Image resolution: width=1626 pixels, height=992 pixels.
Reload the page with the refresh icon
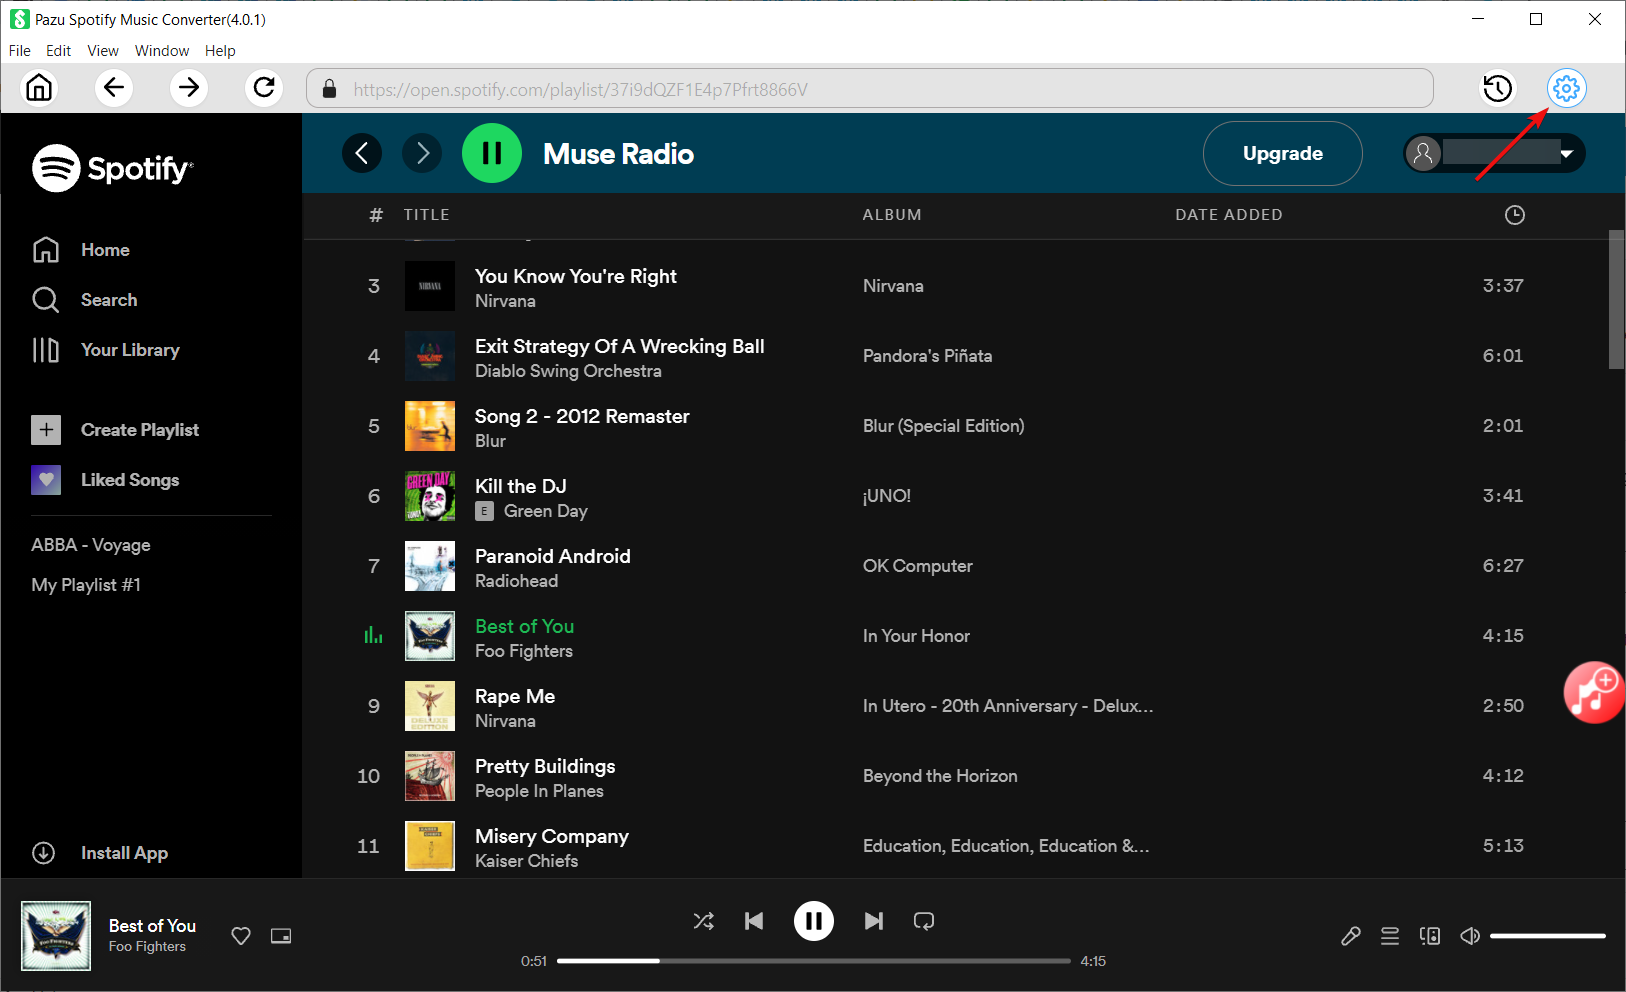coord(264,88)
